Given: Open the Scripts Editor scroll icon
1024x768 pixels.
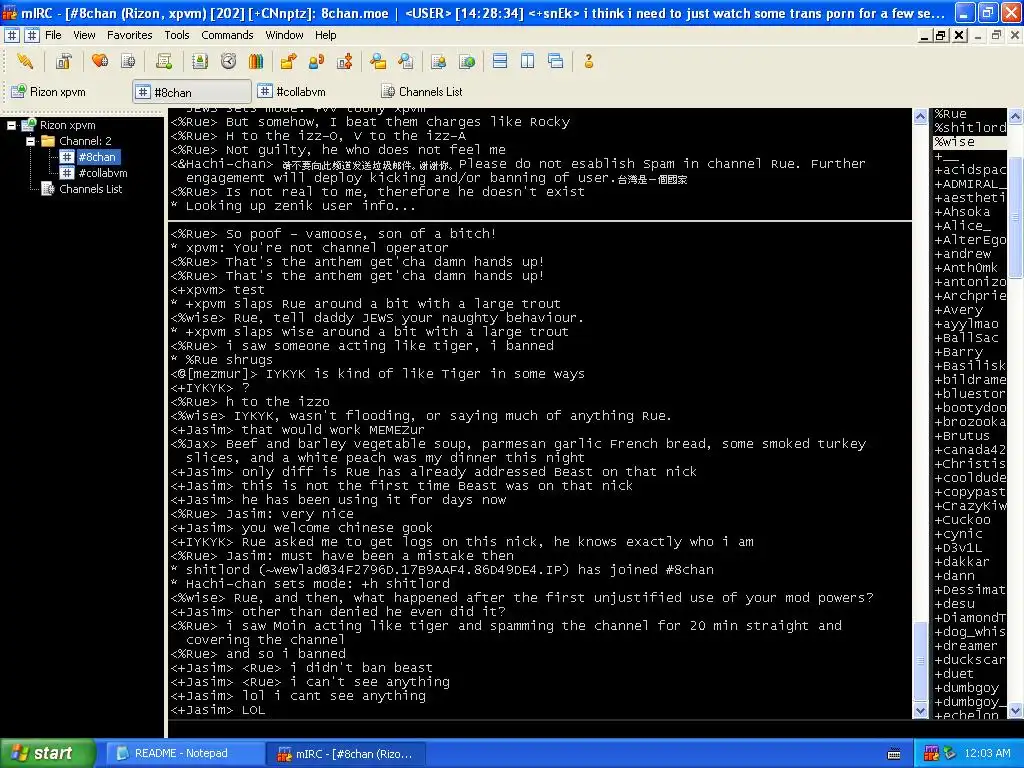Looking at the screenshot, I should (164, 61).
